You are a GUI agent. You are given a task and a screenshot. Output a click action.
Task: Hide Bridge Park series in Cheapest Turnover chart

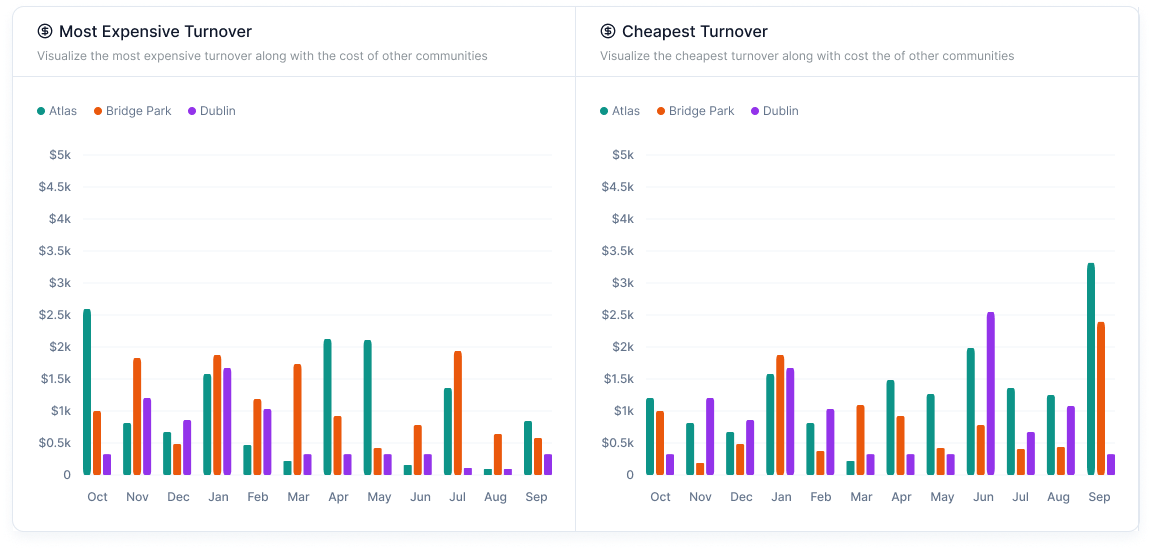pos(695,111)
